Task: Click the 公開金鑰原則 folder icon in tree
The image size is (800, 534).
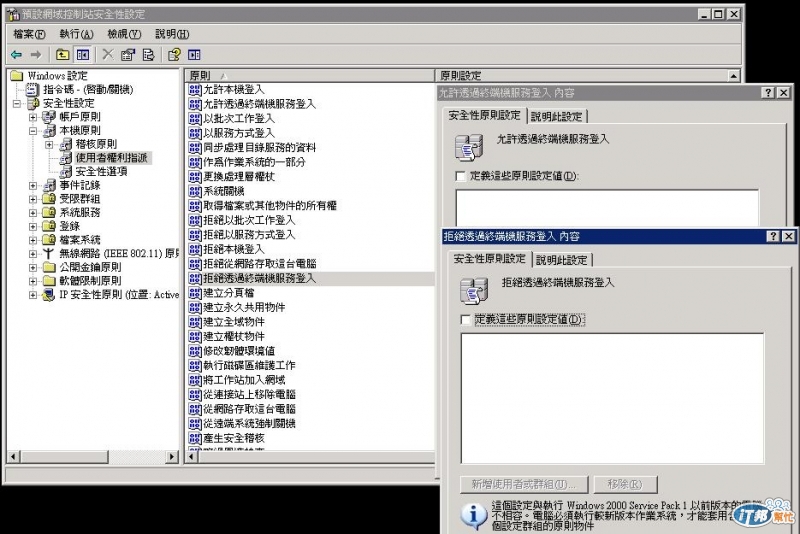Action: (49, 267)
